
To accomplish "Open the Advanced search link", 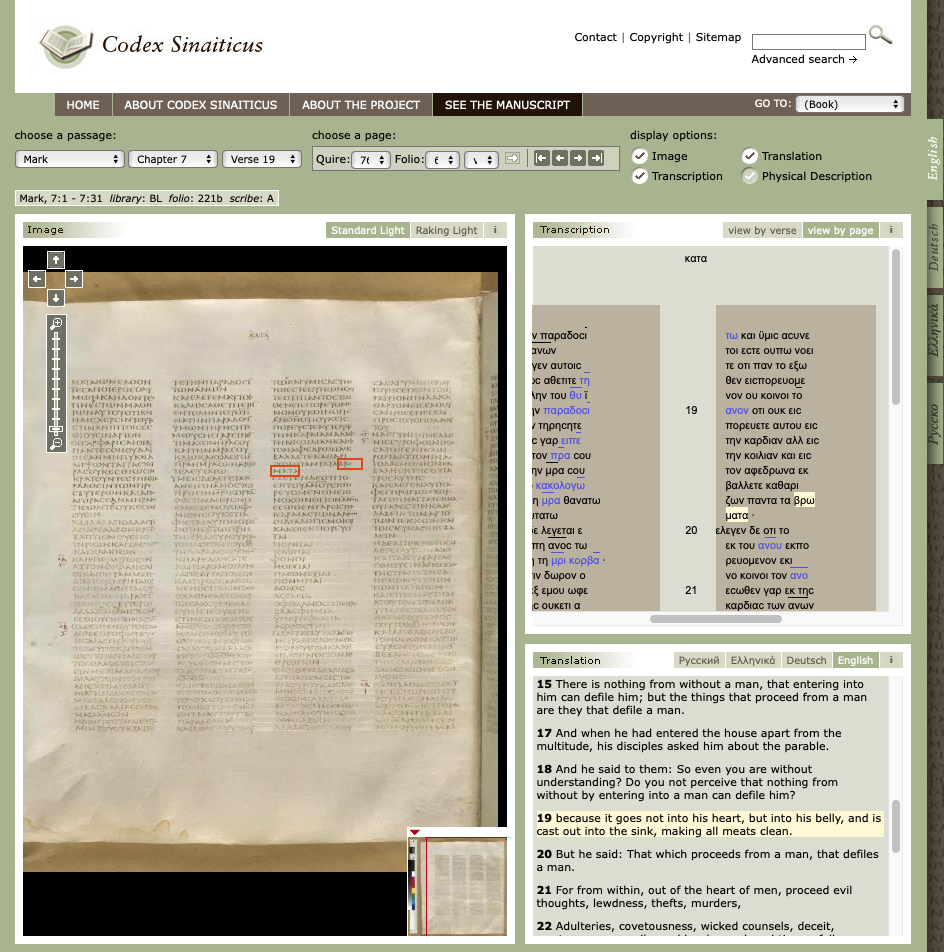I will coord(804,59).
